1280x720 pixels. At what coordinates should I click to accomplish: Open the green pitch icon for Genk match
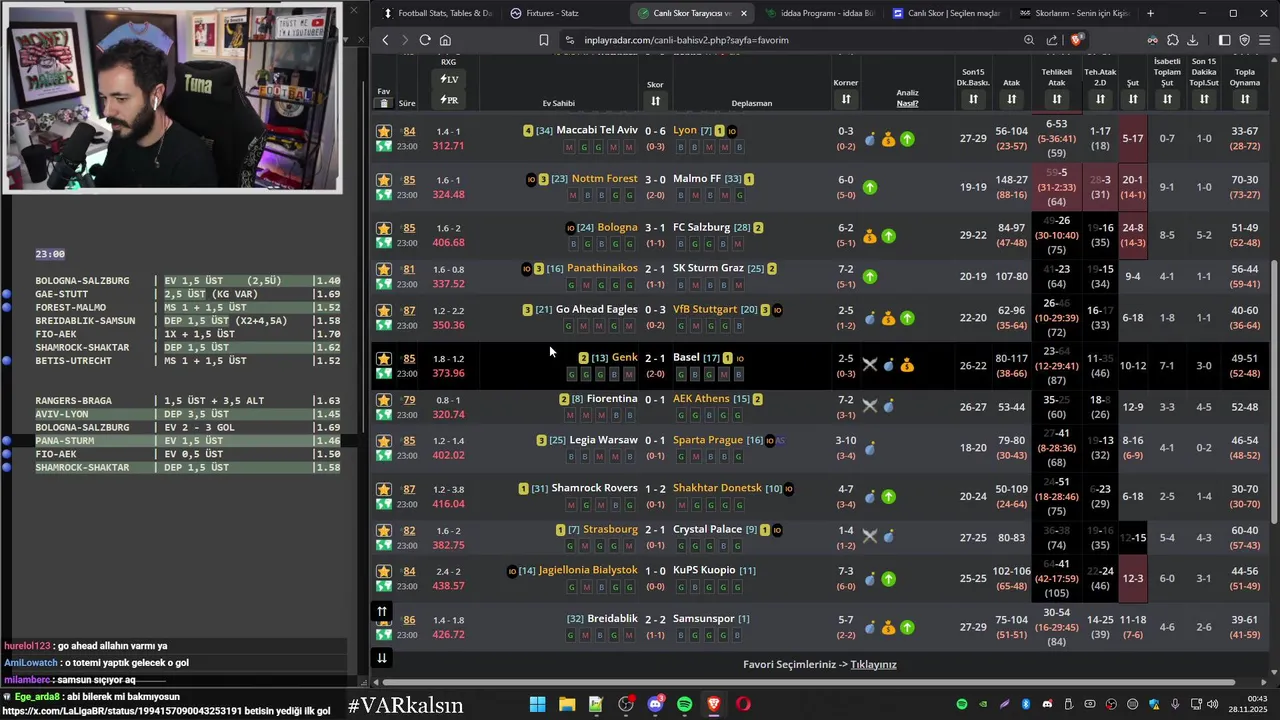(383, 373)
